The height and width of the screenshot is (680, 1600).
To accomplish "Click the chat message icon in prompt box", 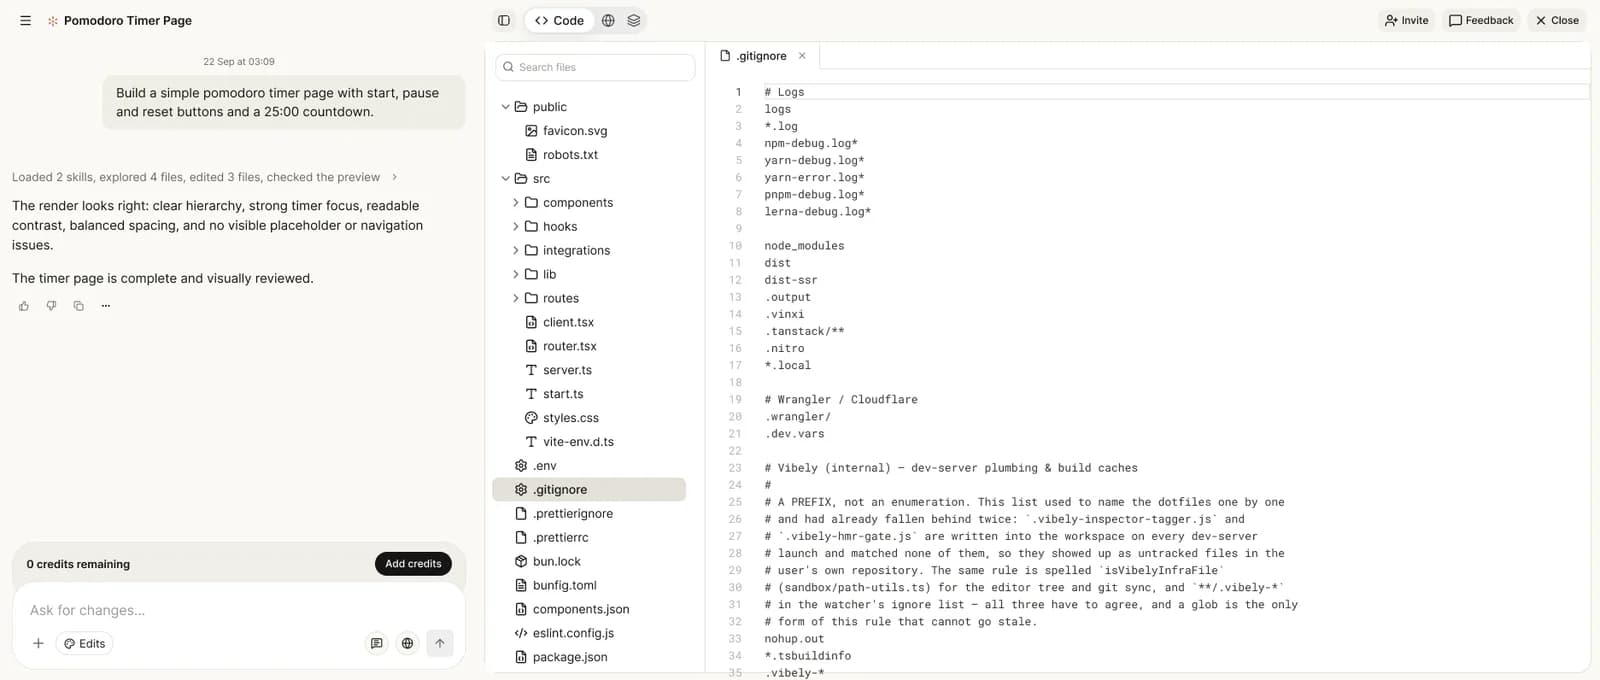I will tap(377, 643).
